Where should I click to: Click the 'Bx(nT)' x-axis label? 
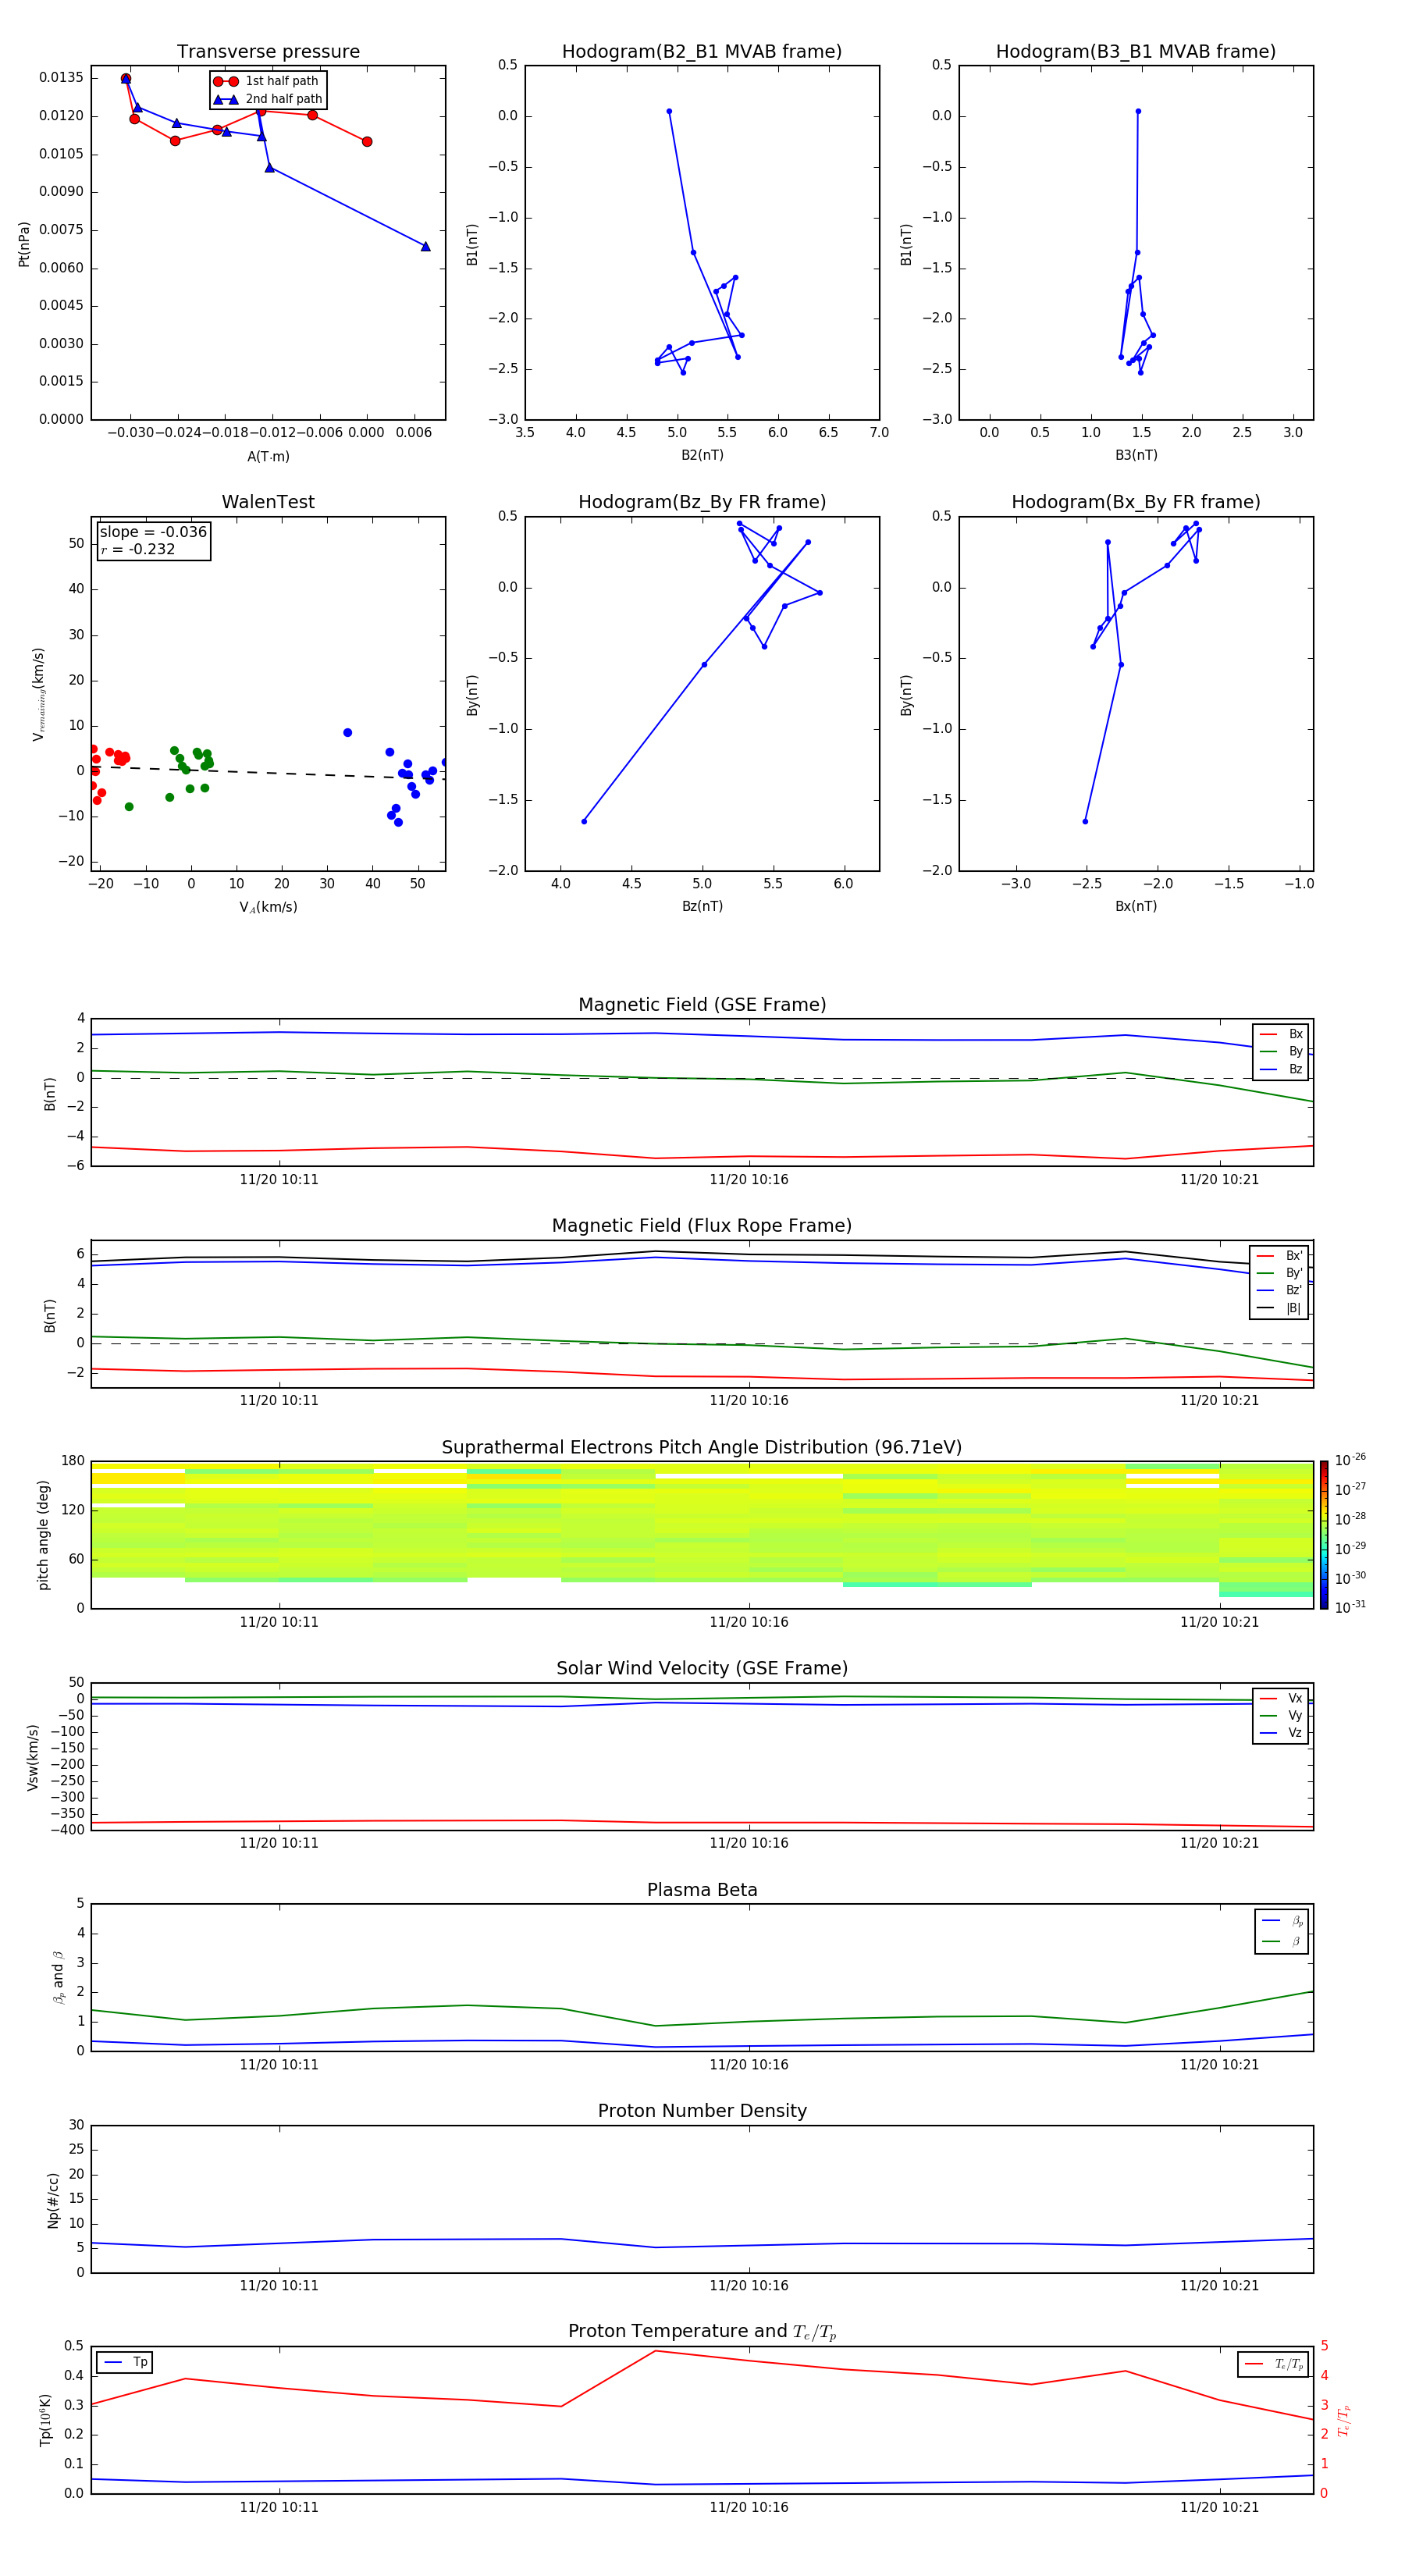click(1136, 906)
